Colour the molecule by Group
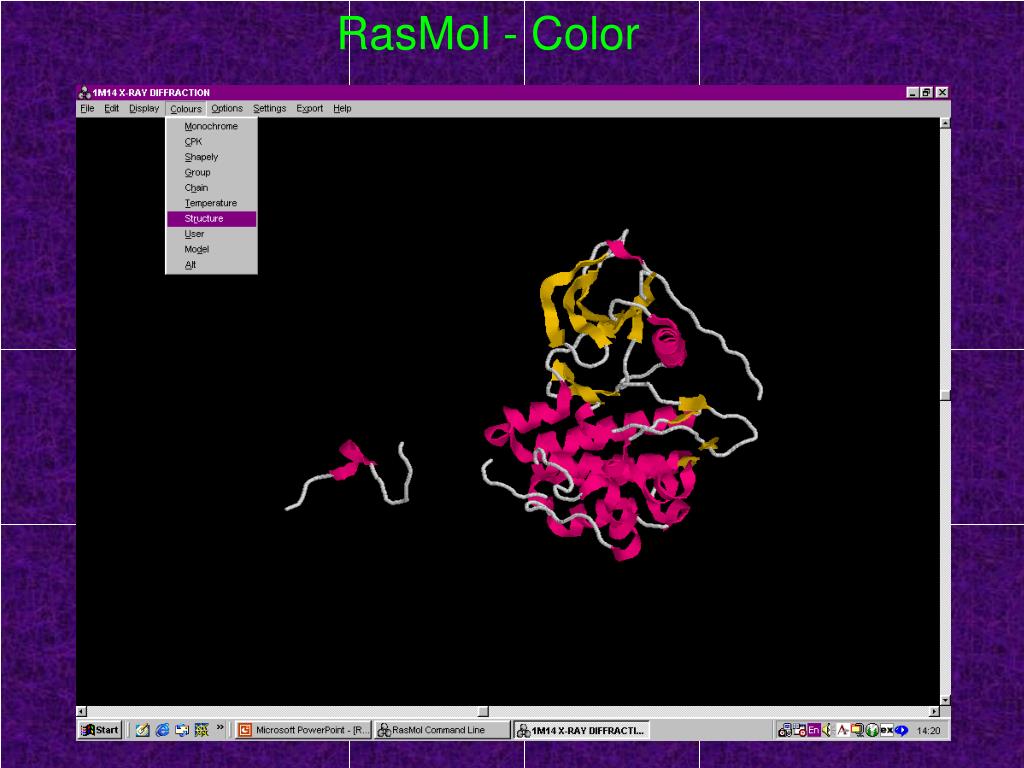Image resolution: width=1024 pixels, height=768 pixels. pyautogui.click(x=211, y=172)
